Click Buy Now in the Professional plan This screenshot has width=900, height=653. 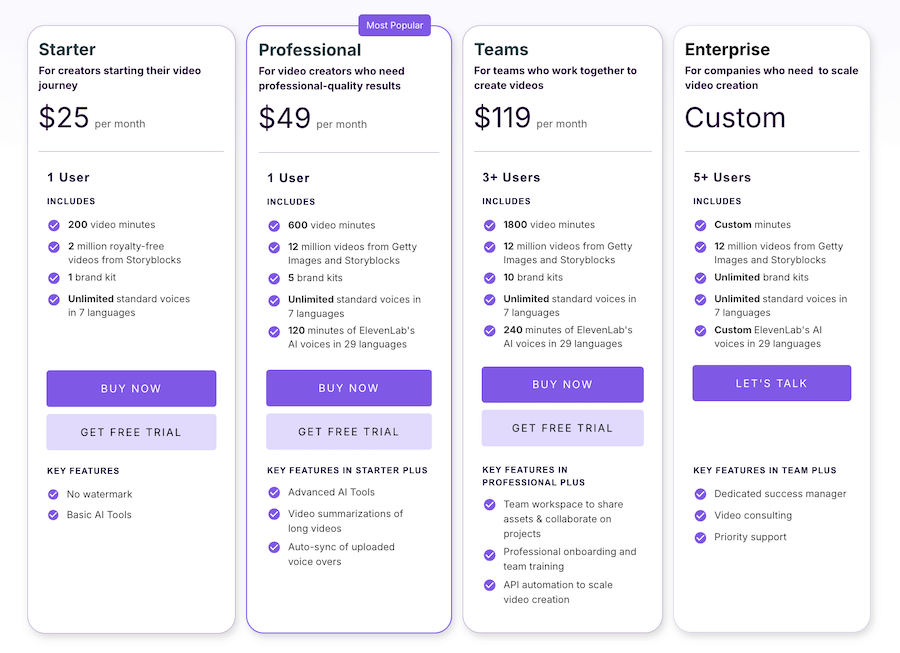348,388
